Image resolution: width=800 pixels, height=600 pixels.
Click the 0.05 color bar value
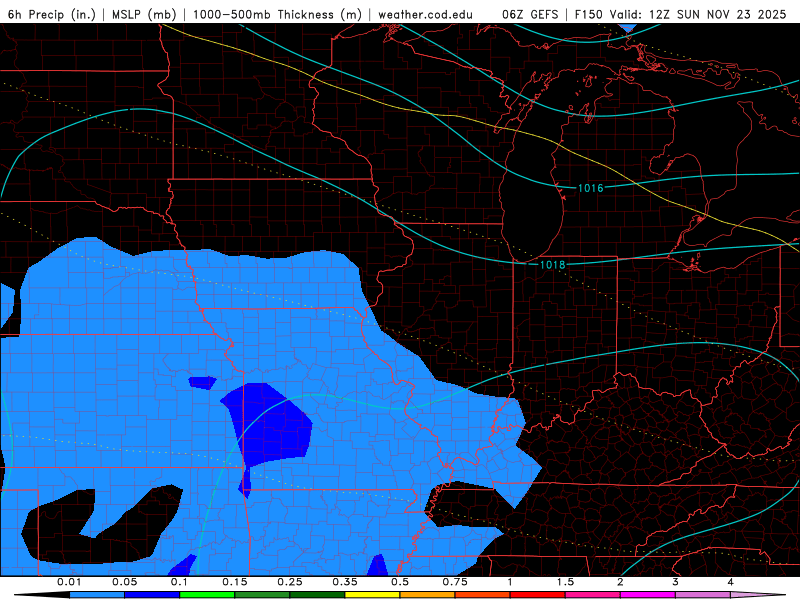tap(124, 582)
